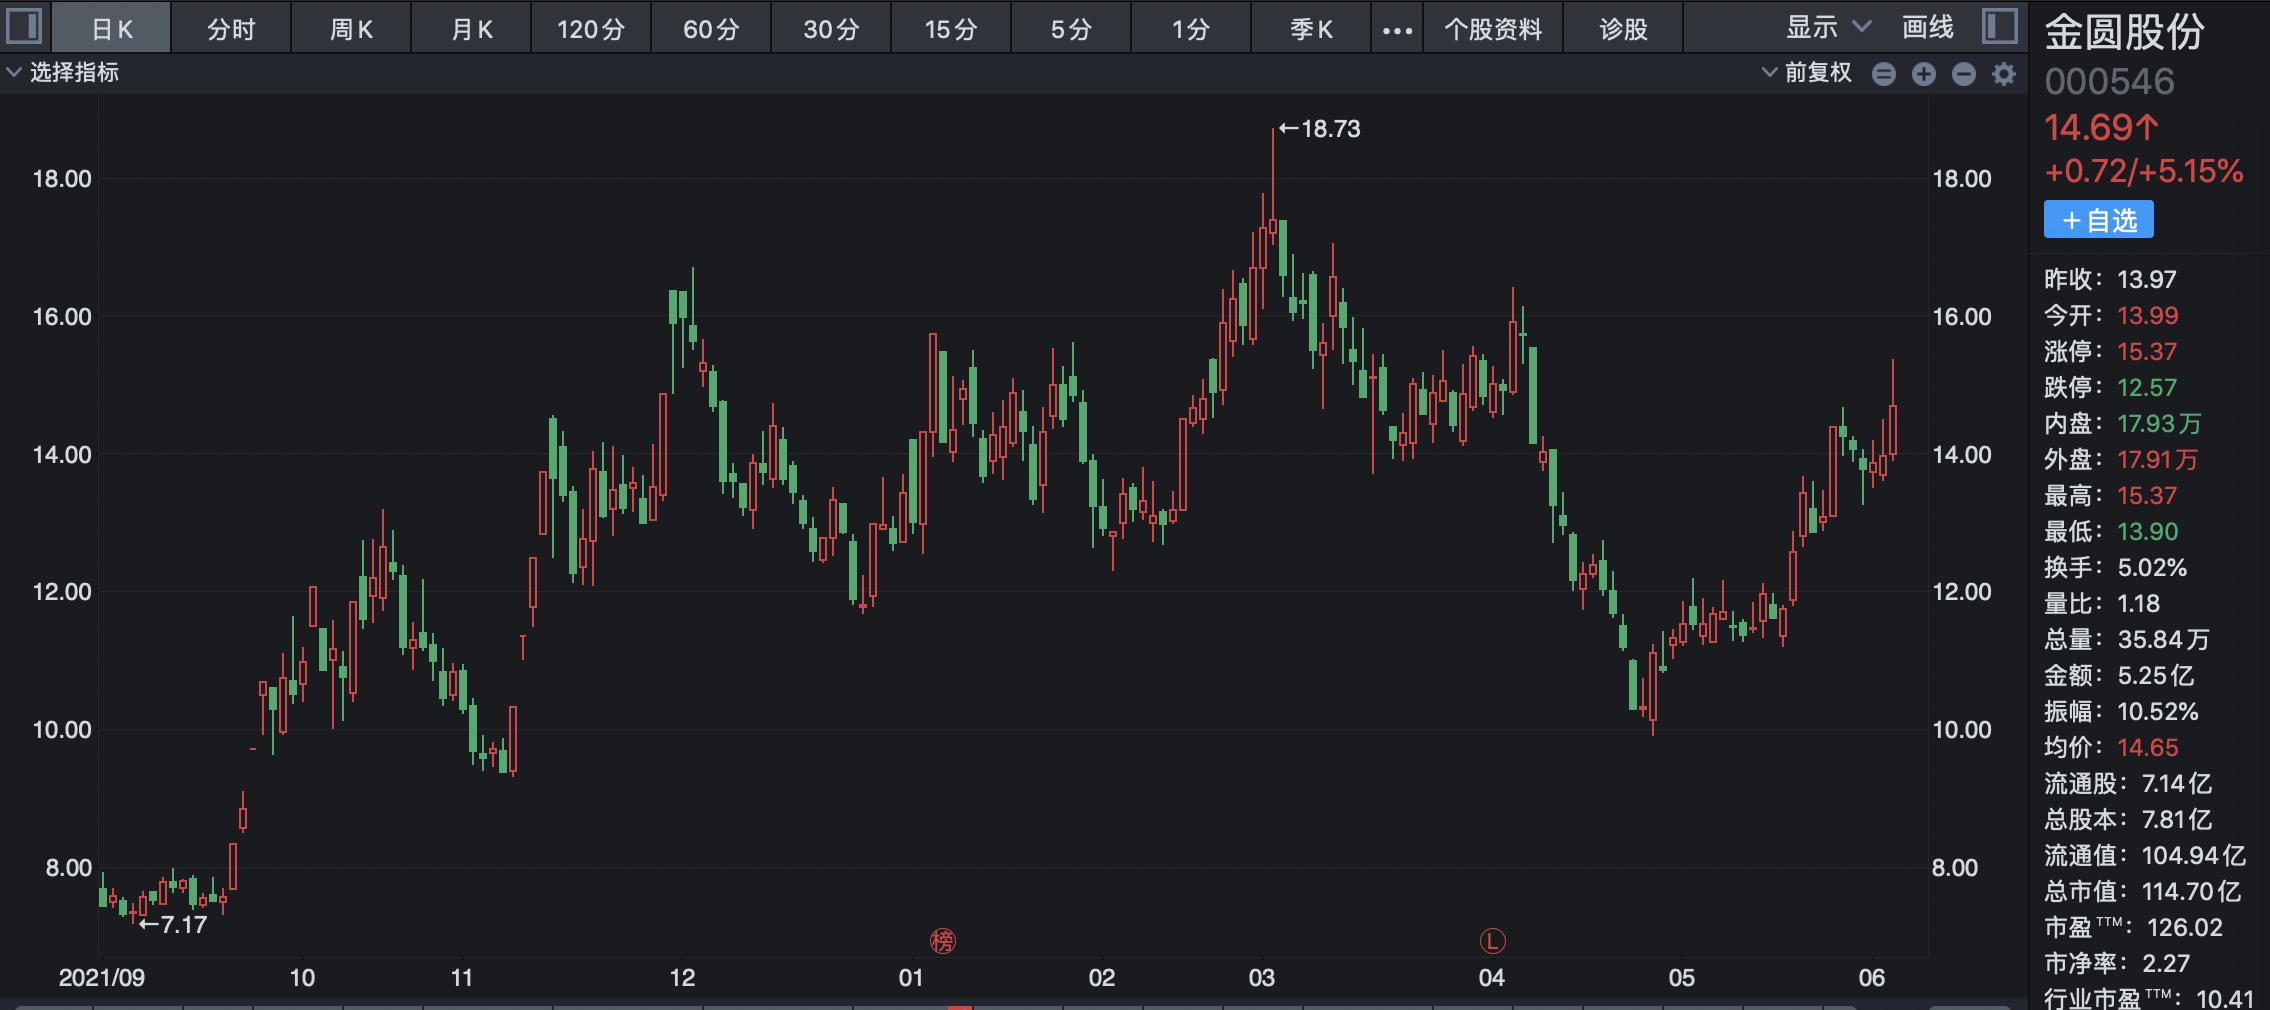The width and height of the screenshot is (2270, 1010).
Task: Click 最低 value 13.90
Action: point(2147,531)
